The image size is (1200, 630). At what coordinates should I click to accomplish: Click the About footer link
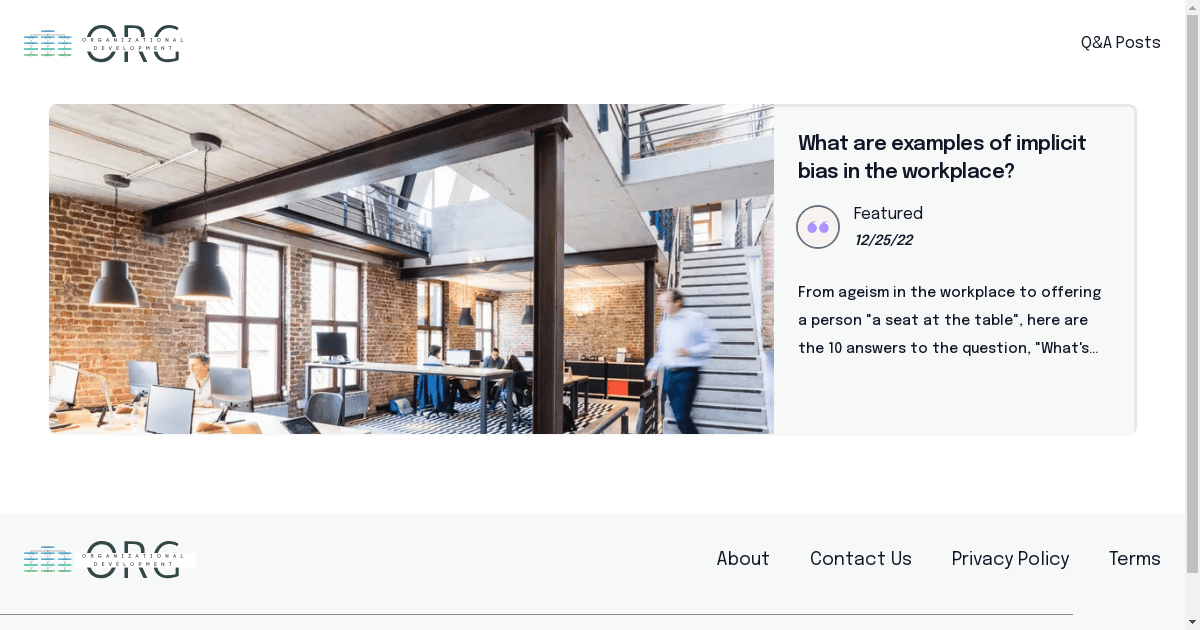tap(743, 559)
